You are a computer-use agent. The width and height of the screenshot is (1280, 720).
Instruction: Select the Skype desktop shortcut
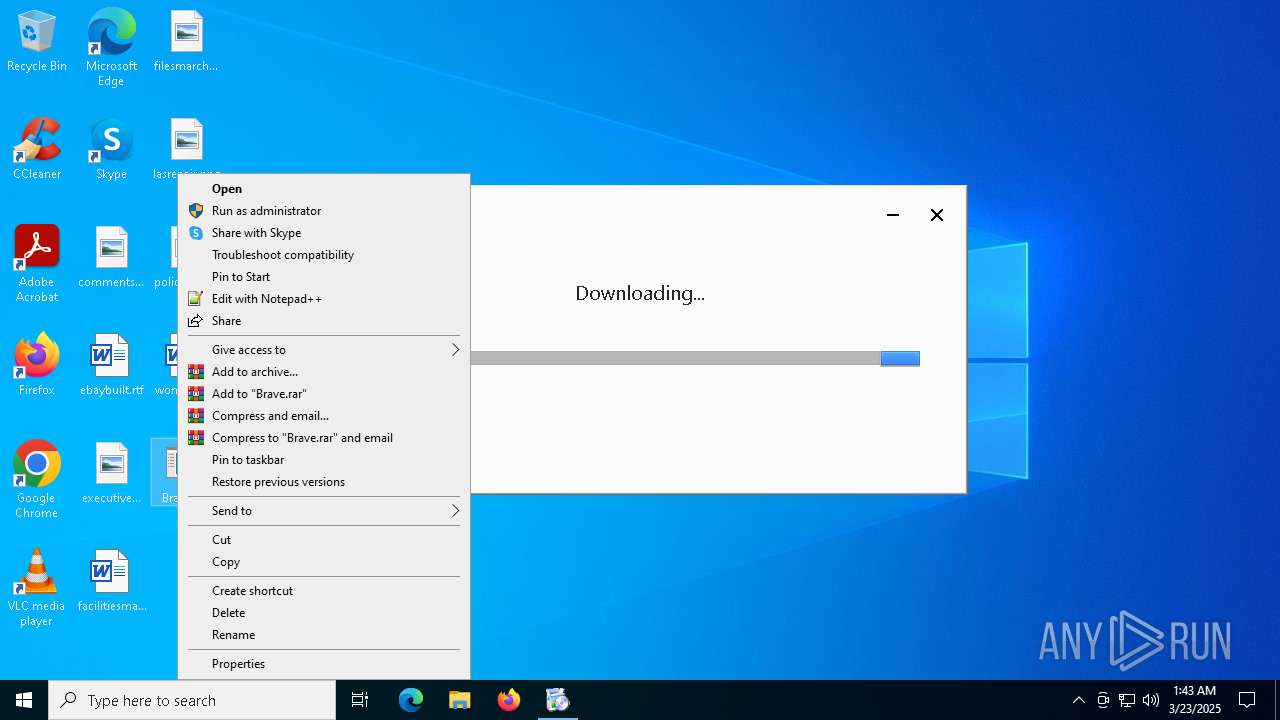point(111,150)
